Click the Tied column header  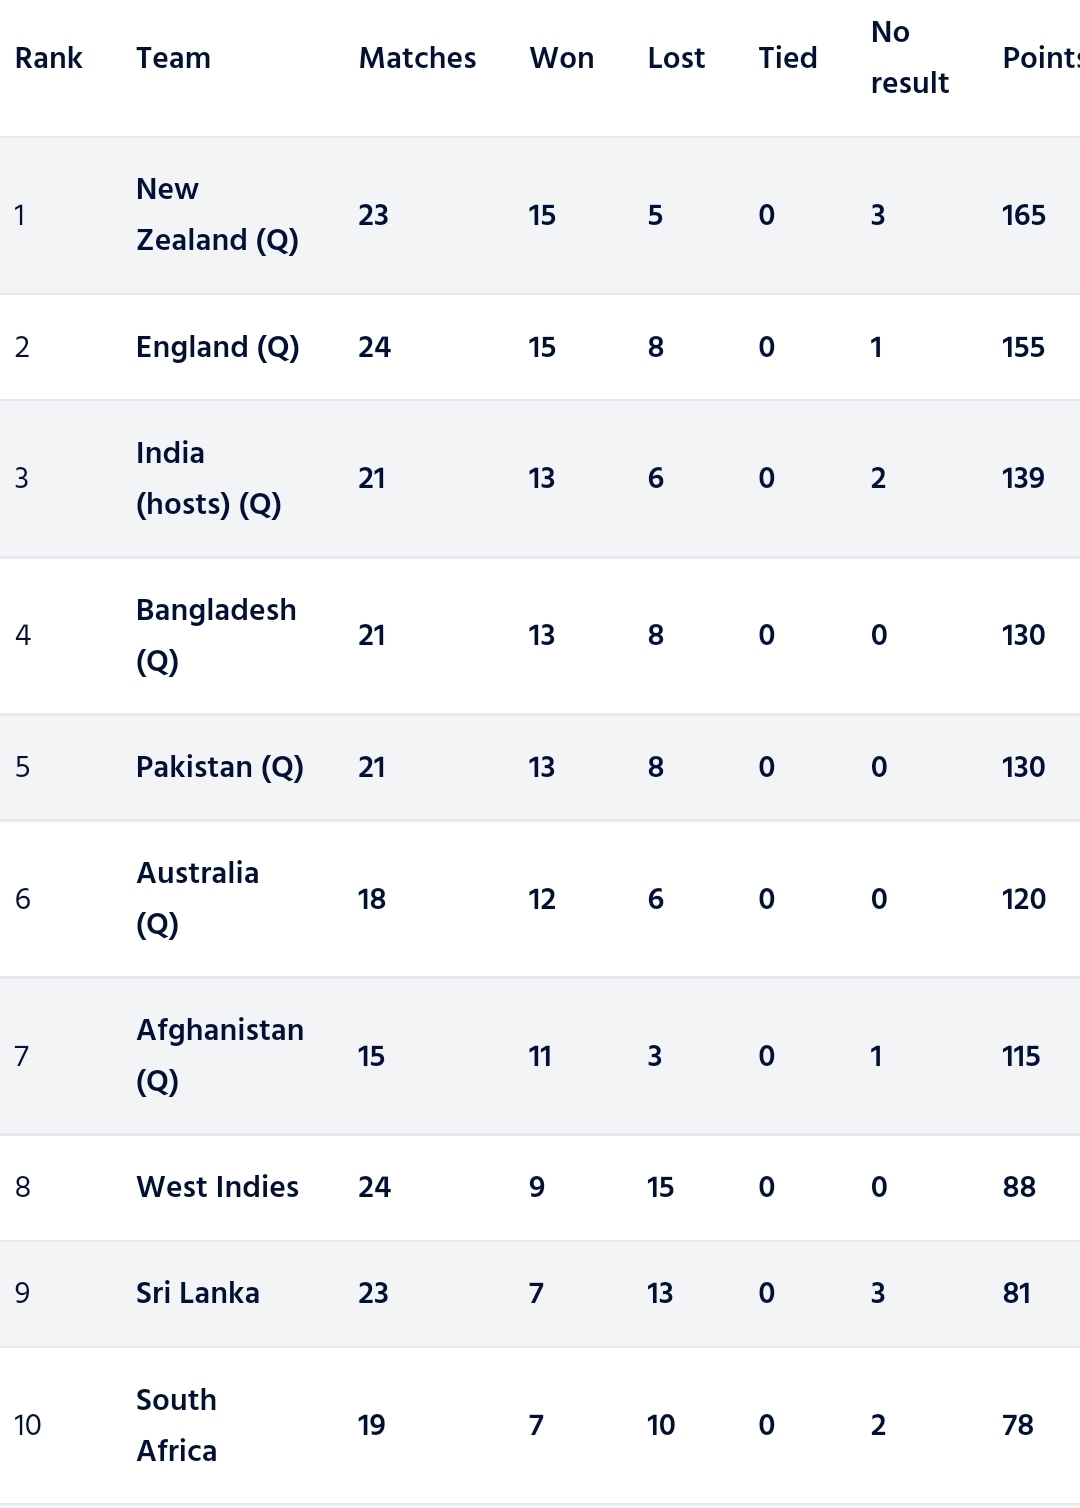[787, 58]
